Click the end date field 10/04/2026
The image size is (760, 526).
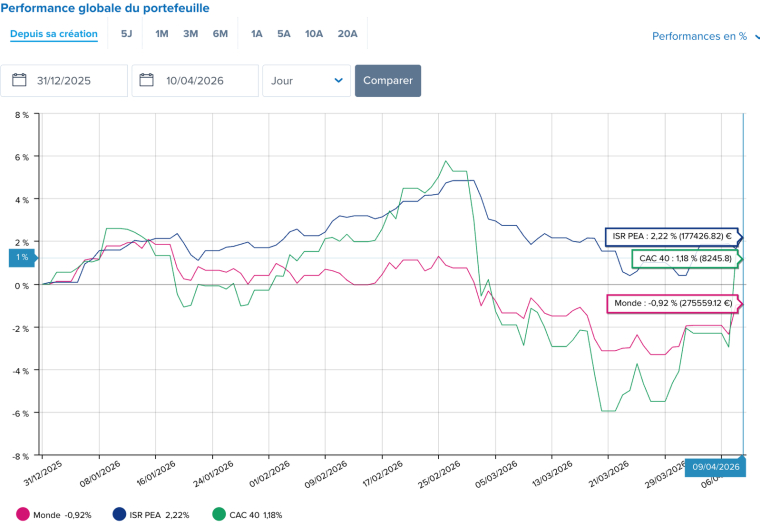[x=205, y=81]
